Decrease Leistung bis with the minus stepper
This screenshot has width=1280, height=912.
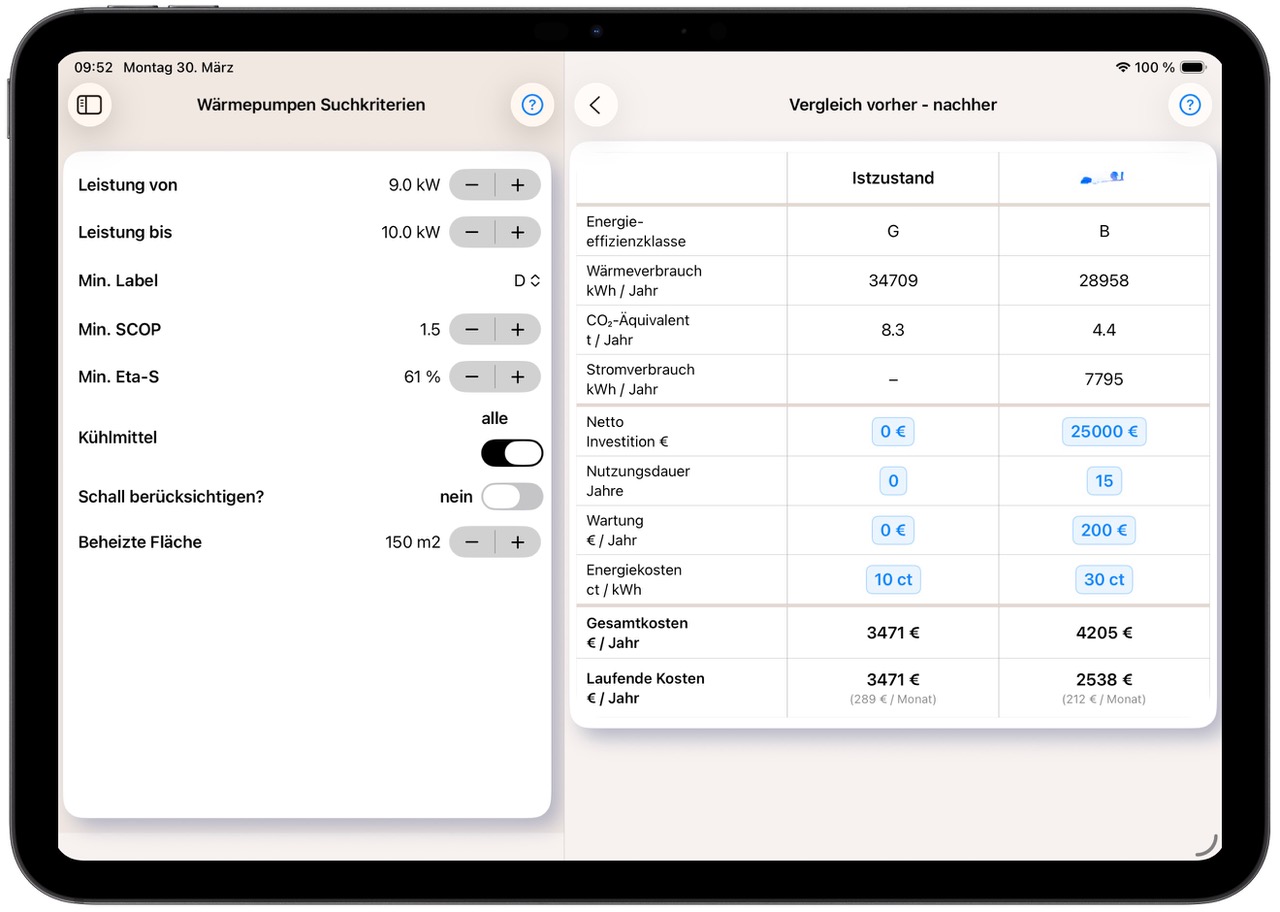(x=471, y=232)
